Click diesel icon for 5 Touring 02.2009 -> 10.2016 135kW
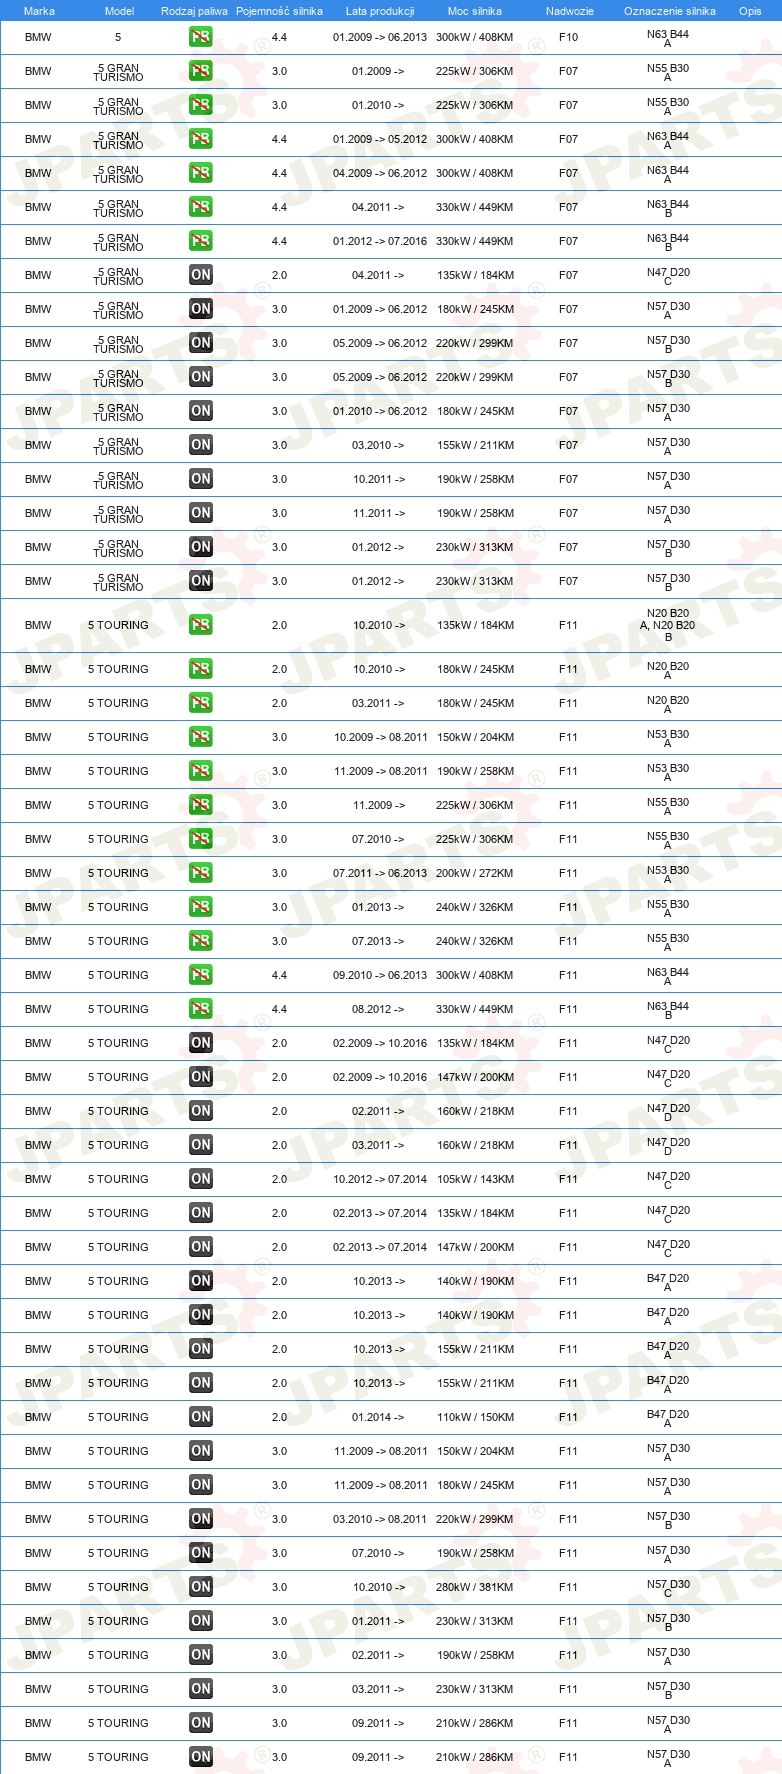This screenshot has width=782, height=1774. coord(200,1043)
